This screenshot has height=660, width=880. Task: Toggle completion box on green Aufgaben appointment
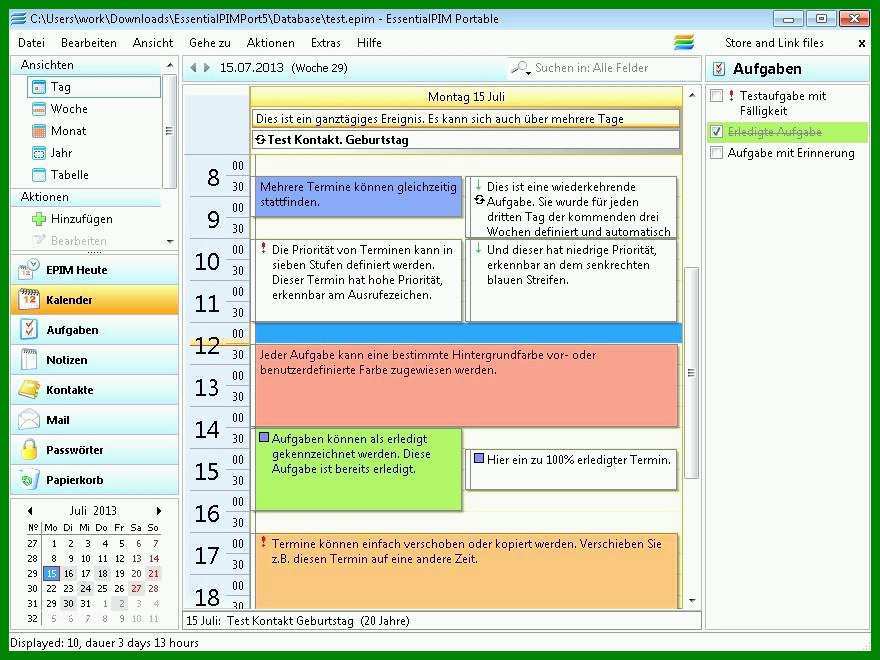[264, 437]
